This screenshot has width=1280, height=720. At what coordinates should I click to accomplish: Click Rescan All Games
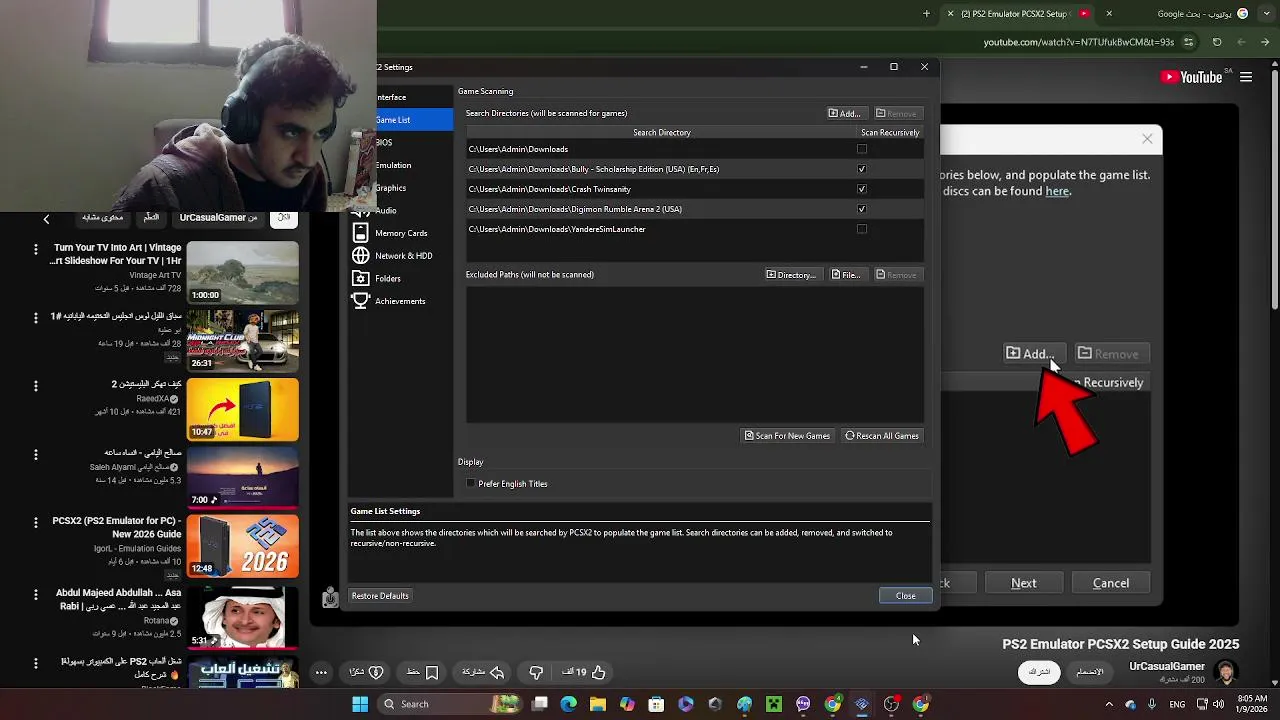point(882,436)
